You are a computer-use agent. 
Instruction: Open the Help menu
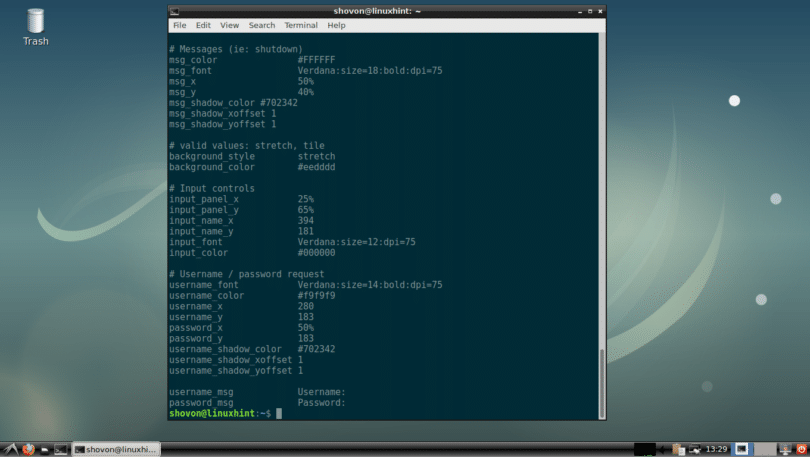tap(336, 25)
